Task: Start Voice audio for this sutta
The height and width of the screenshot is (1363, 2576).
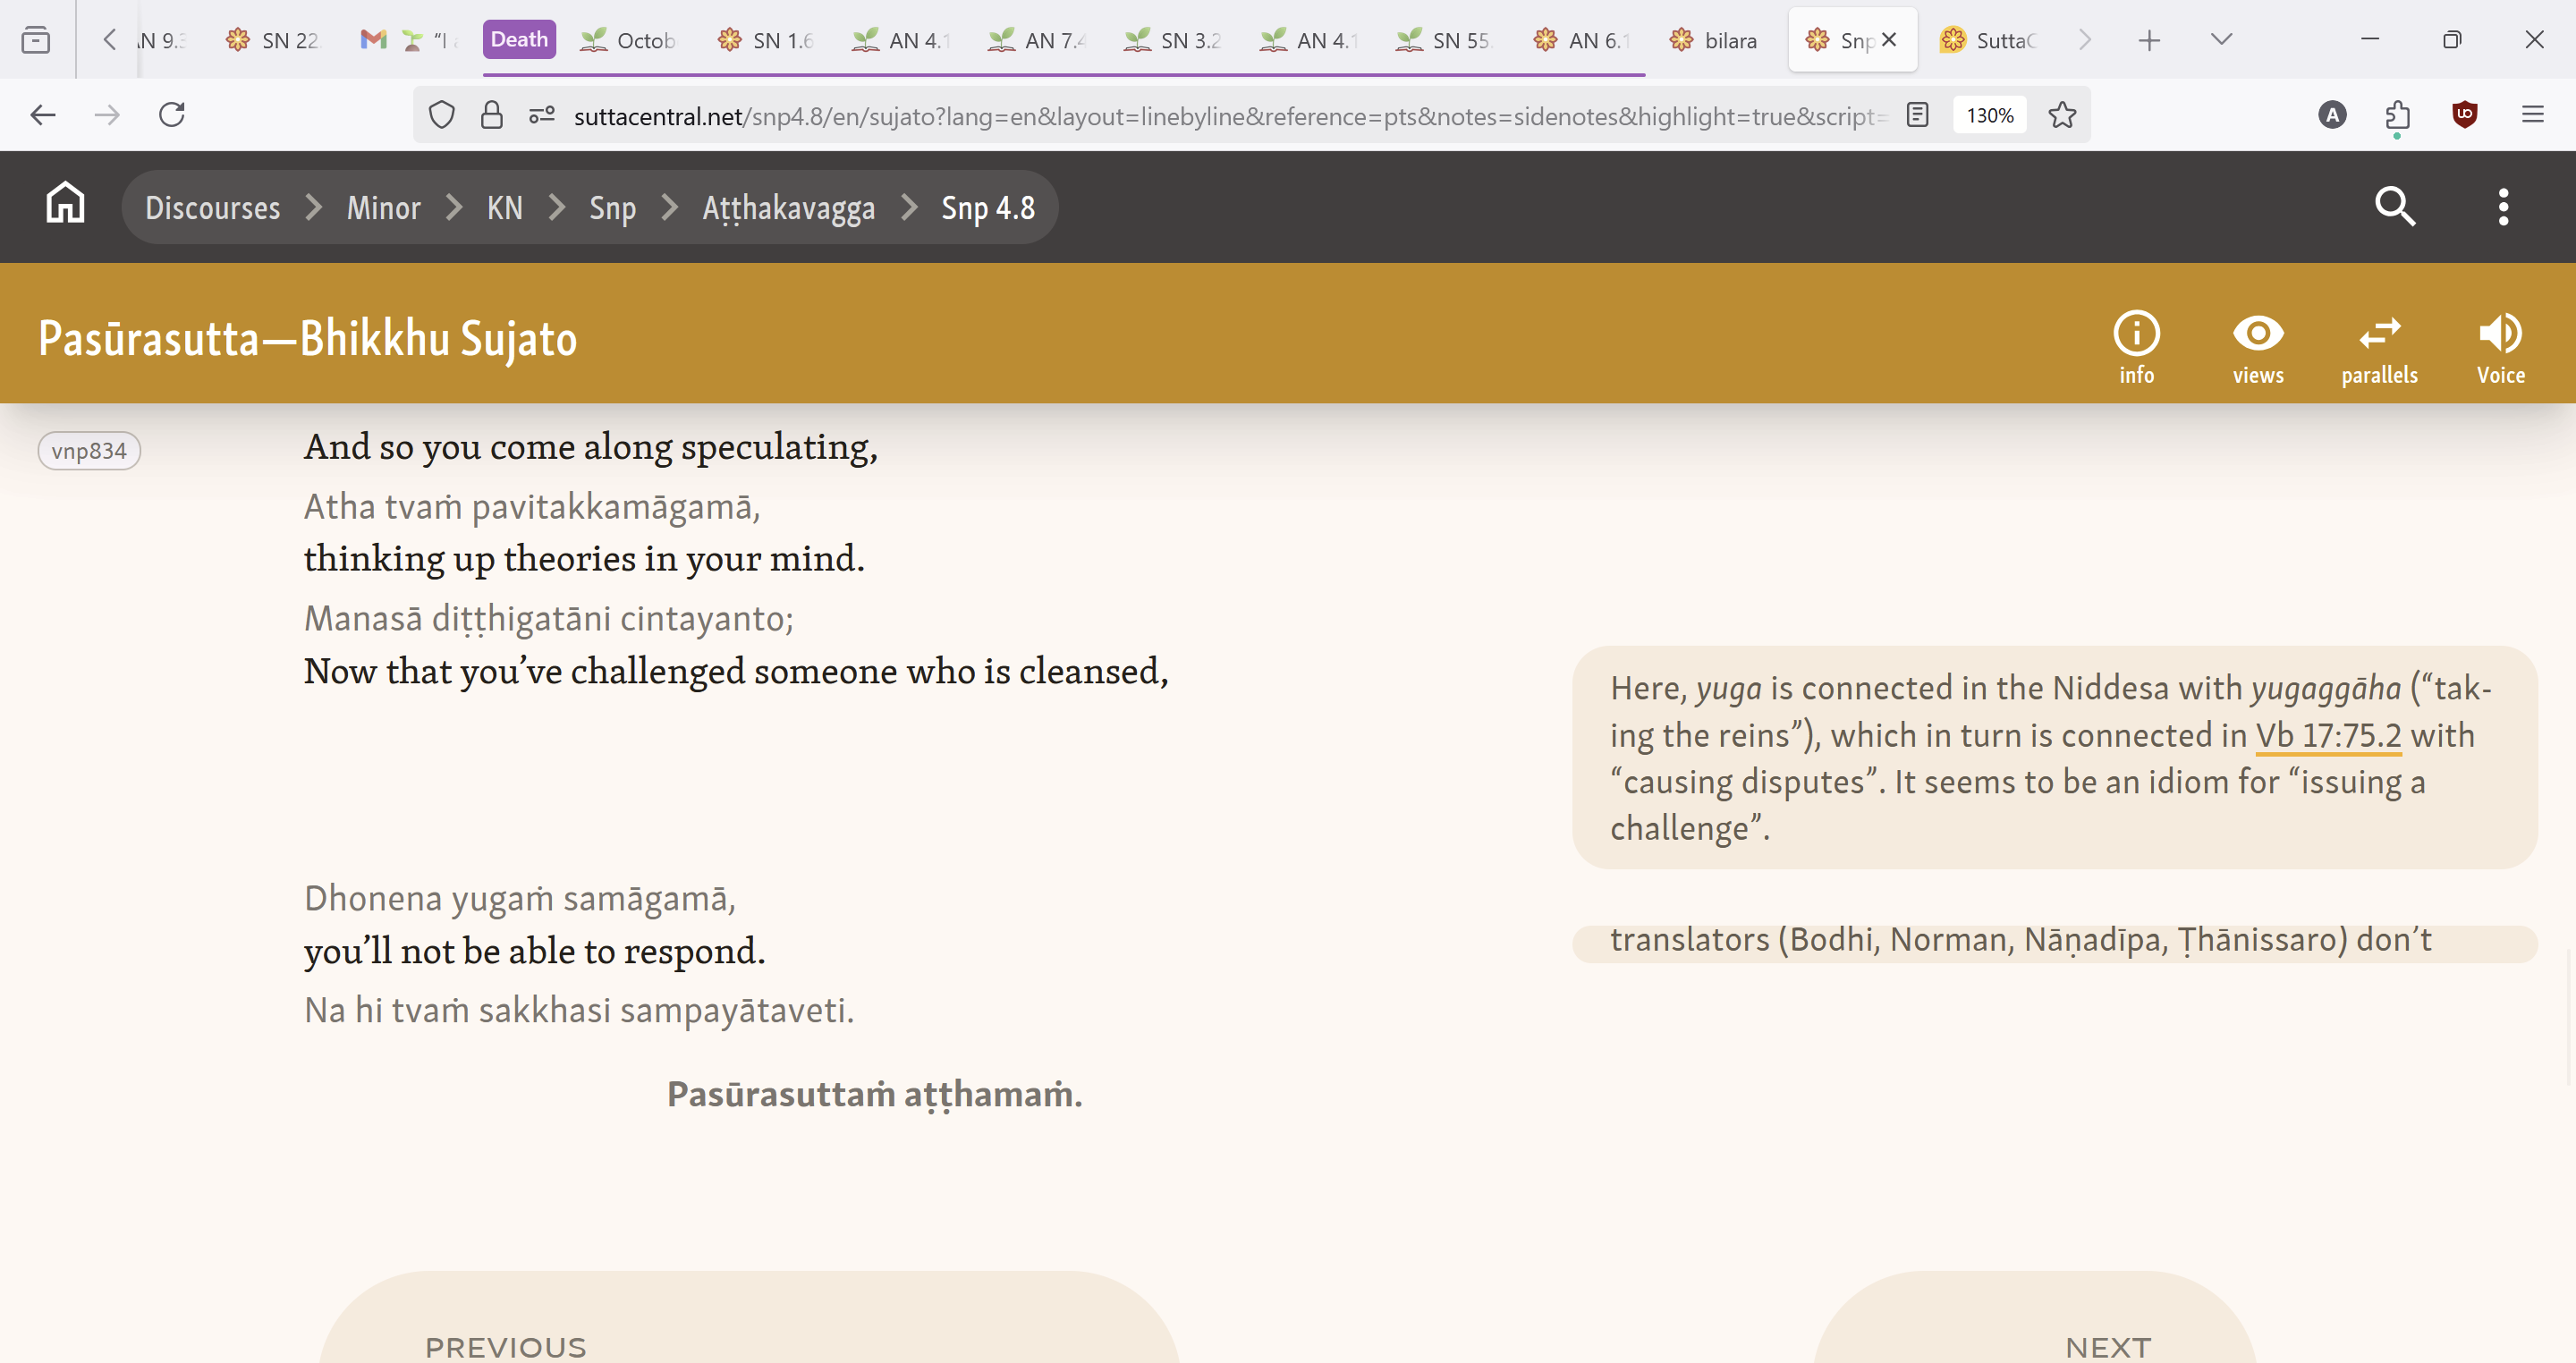Action: [x=2500, y=347]
